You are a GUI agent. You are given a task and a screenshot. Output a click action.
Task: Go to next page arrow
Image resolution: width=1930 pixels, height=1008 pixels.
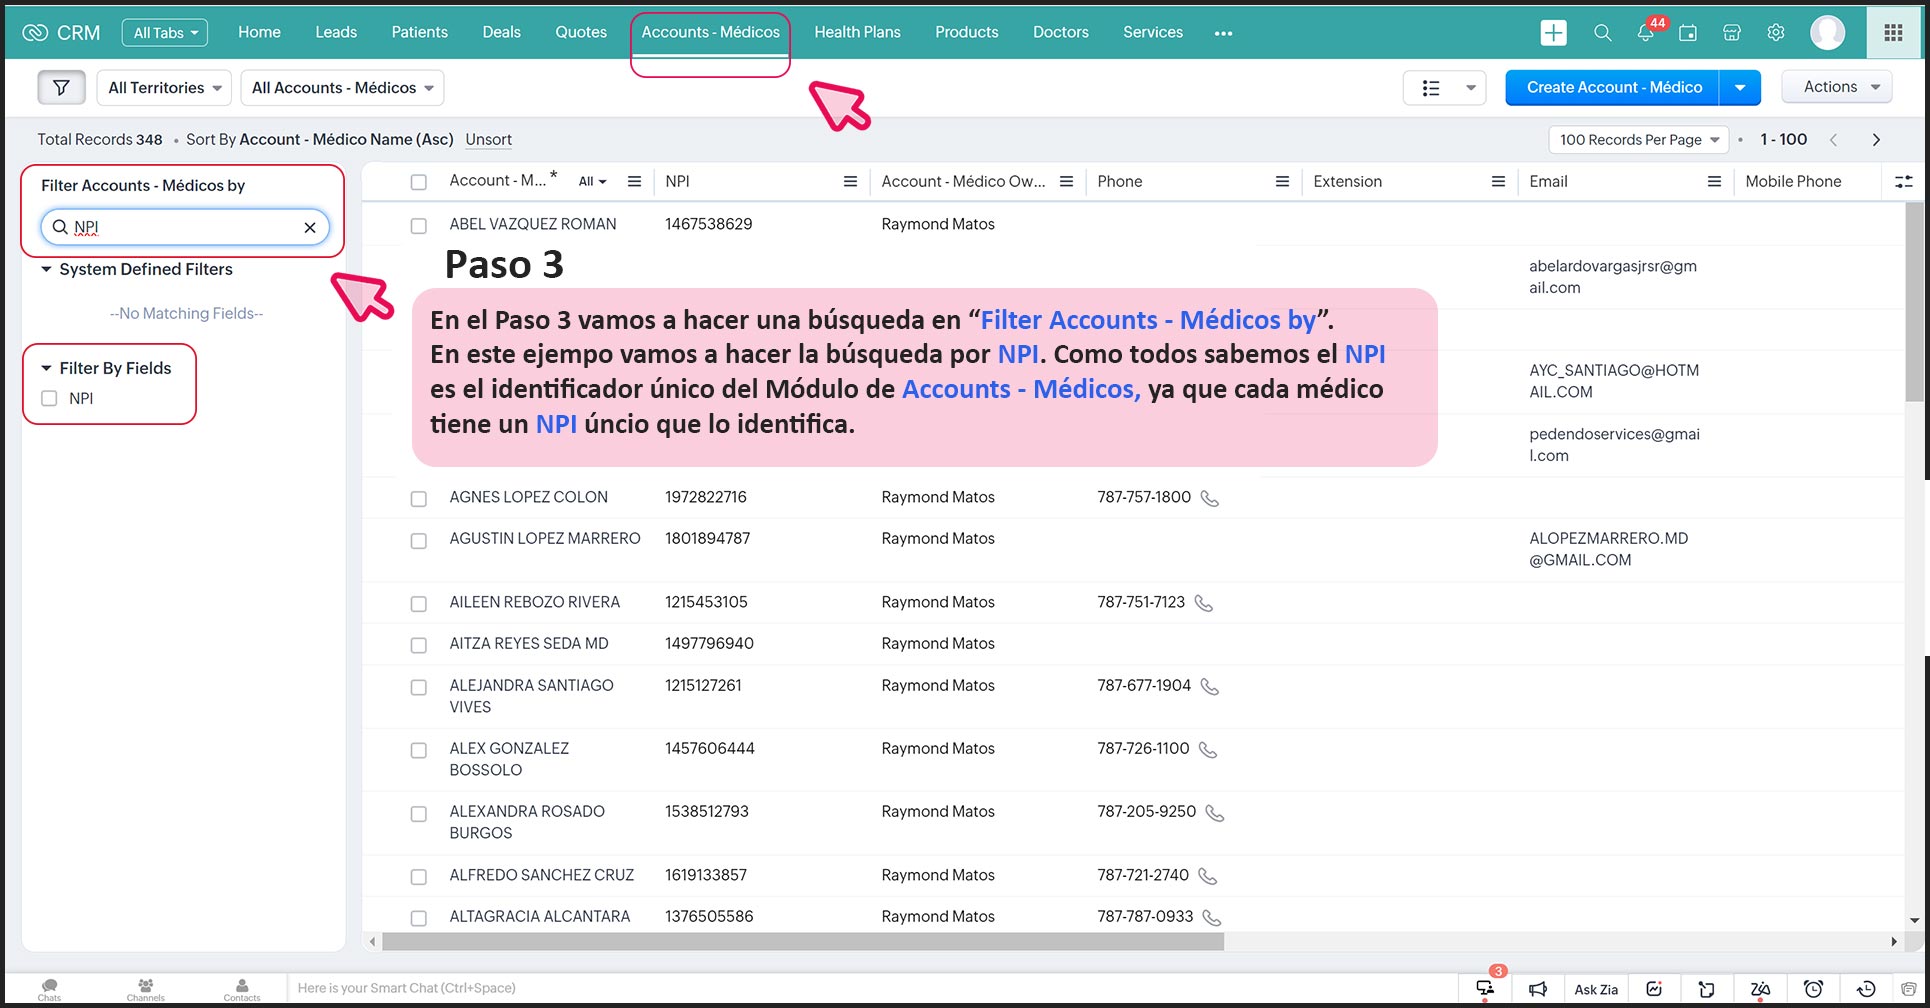tap(1876, 140)
